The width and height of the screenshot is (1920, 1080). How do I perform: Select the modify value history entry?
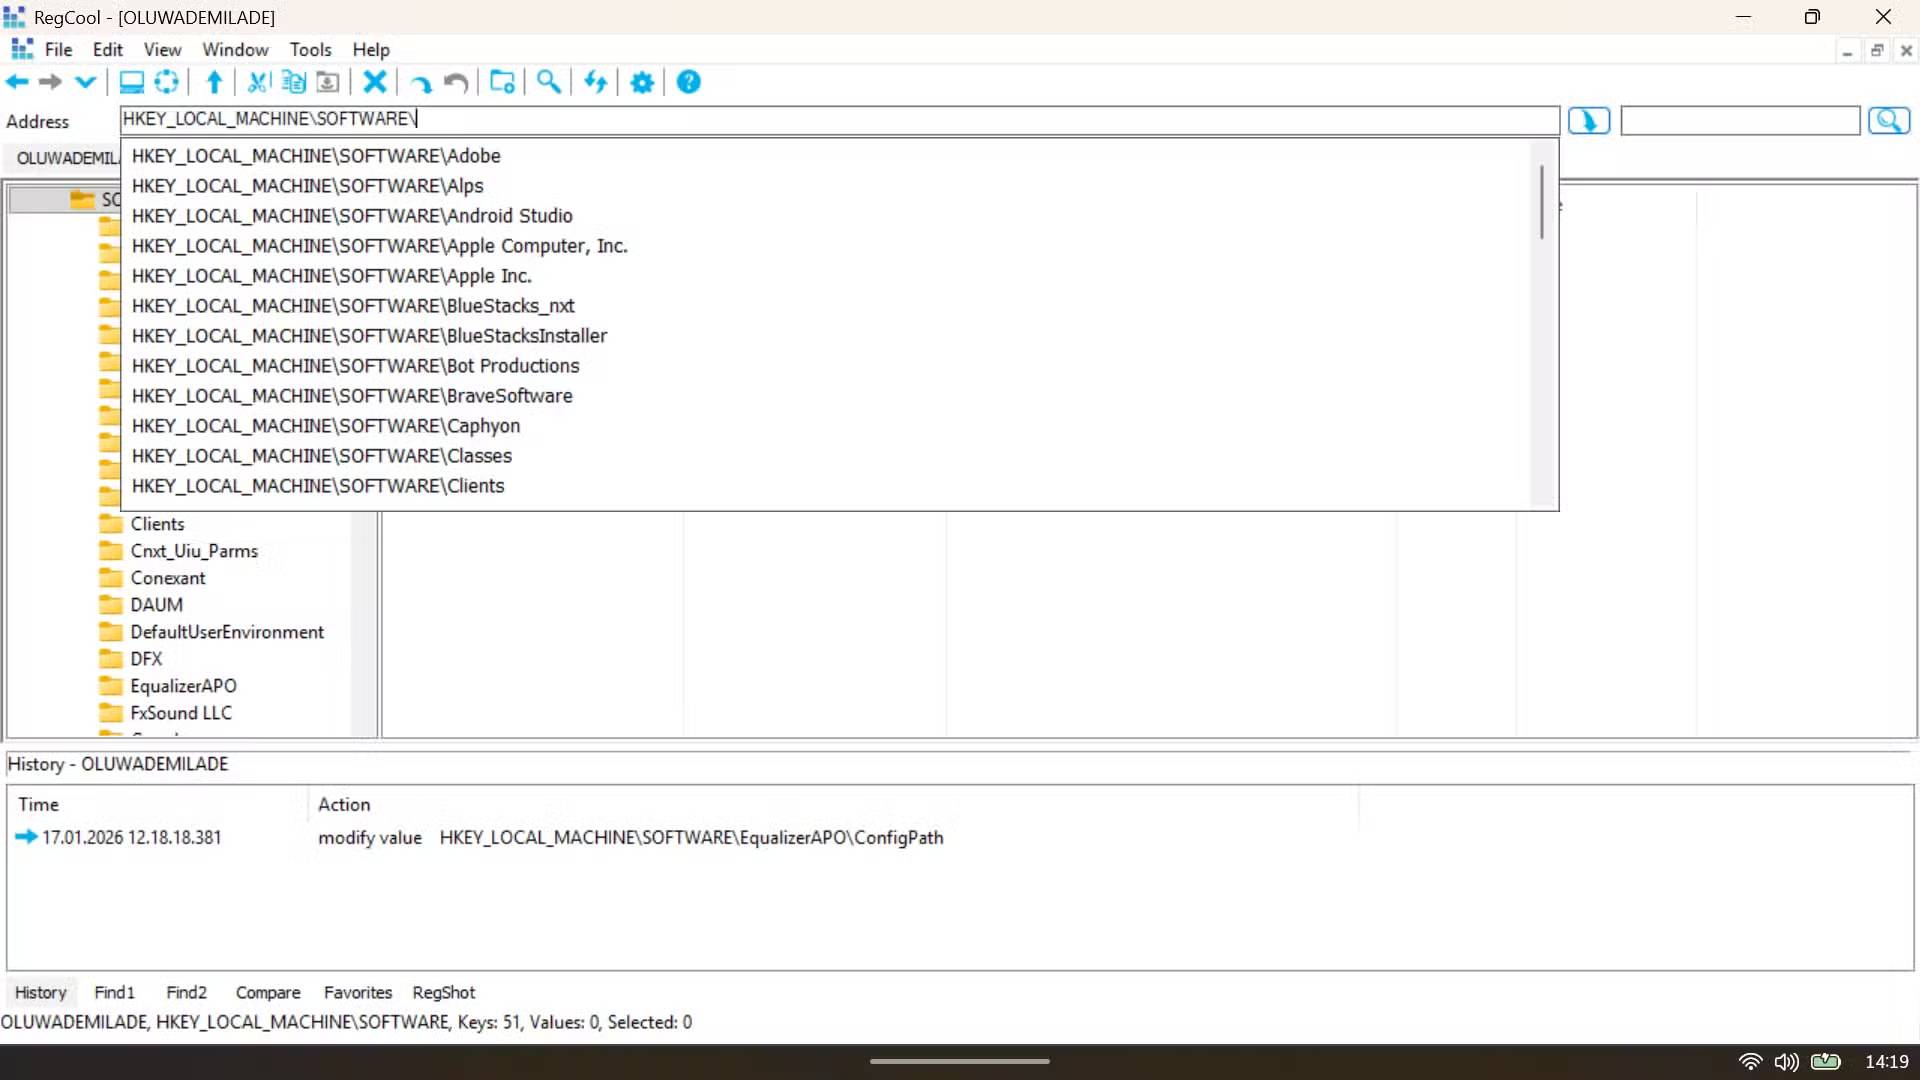coord(370,837)
